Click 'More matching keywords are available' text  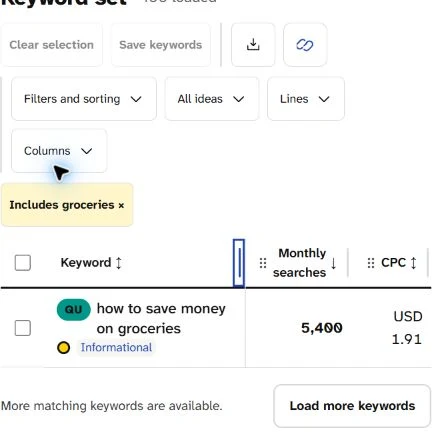pos(111,406)
